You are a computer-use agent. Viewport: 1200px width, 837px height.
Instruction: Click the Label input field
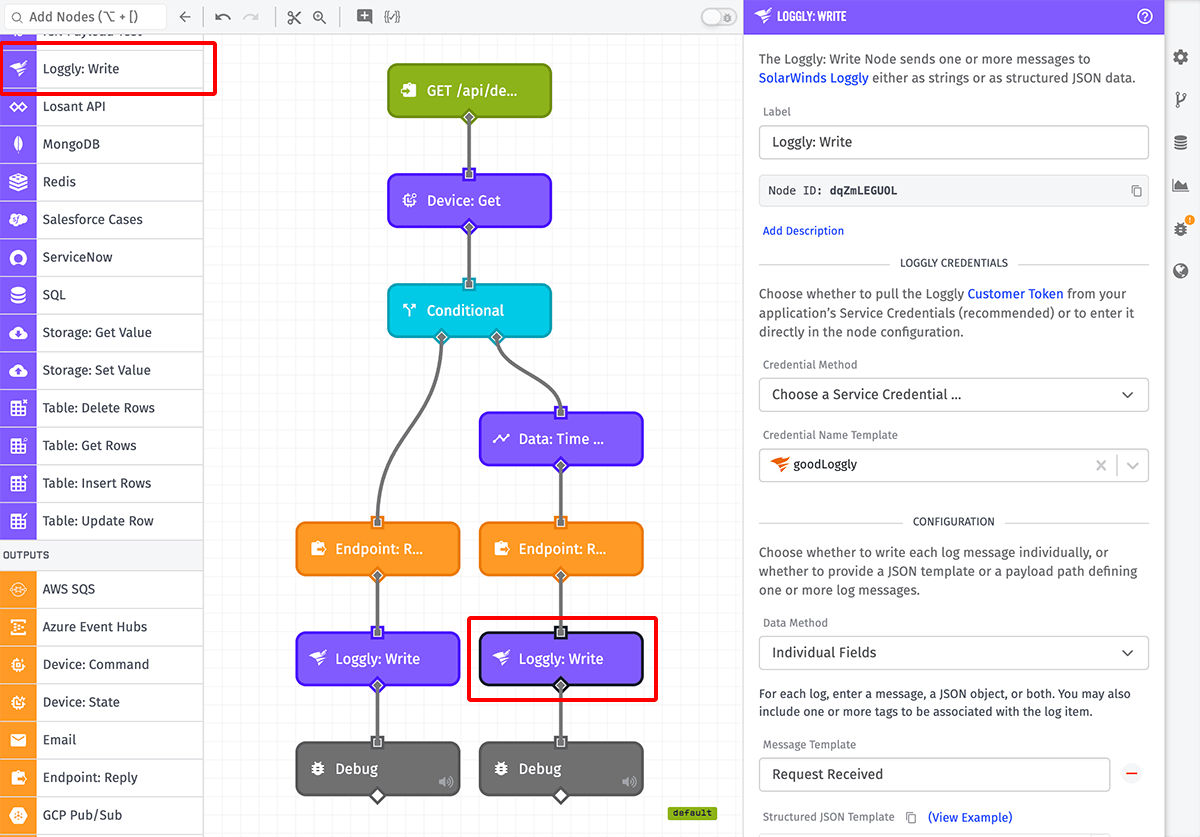[x=953, y=142]
